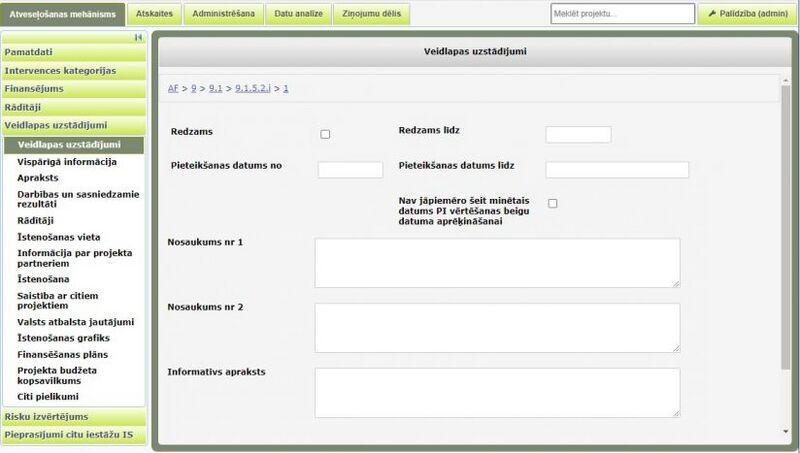Select Finansēšanas plāns in the sidebar
Image resolution: width=800 pixels, height=453 pixels.
pyautogui.click(x=62, y=354)
